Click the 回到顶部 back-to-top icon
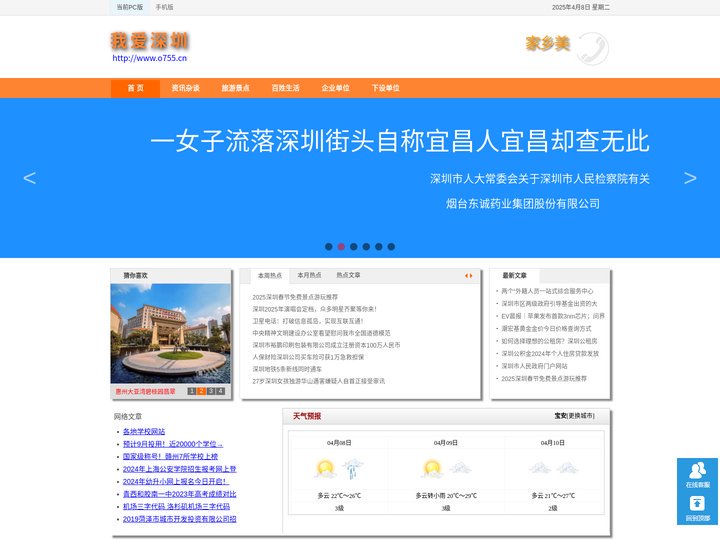The image size is (720, 540). click(x=698, y=508)
